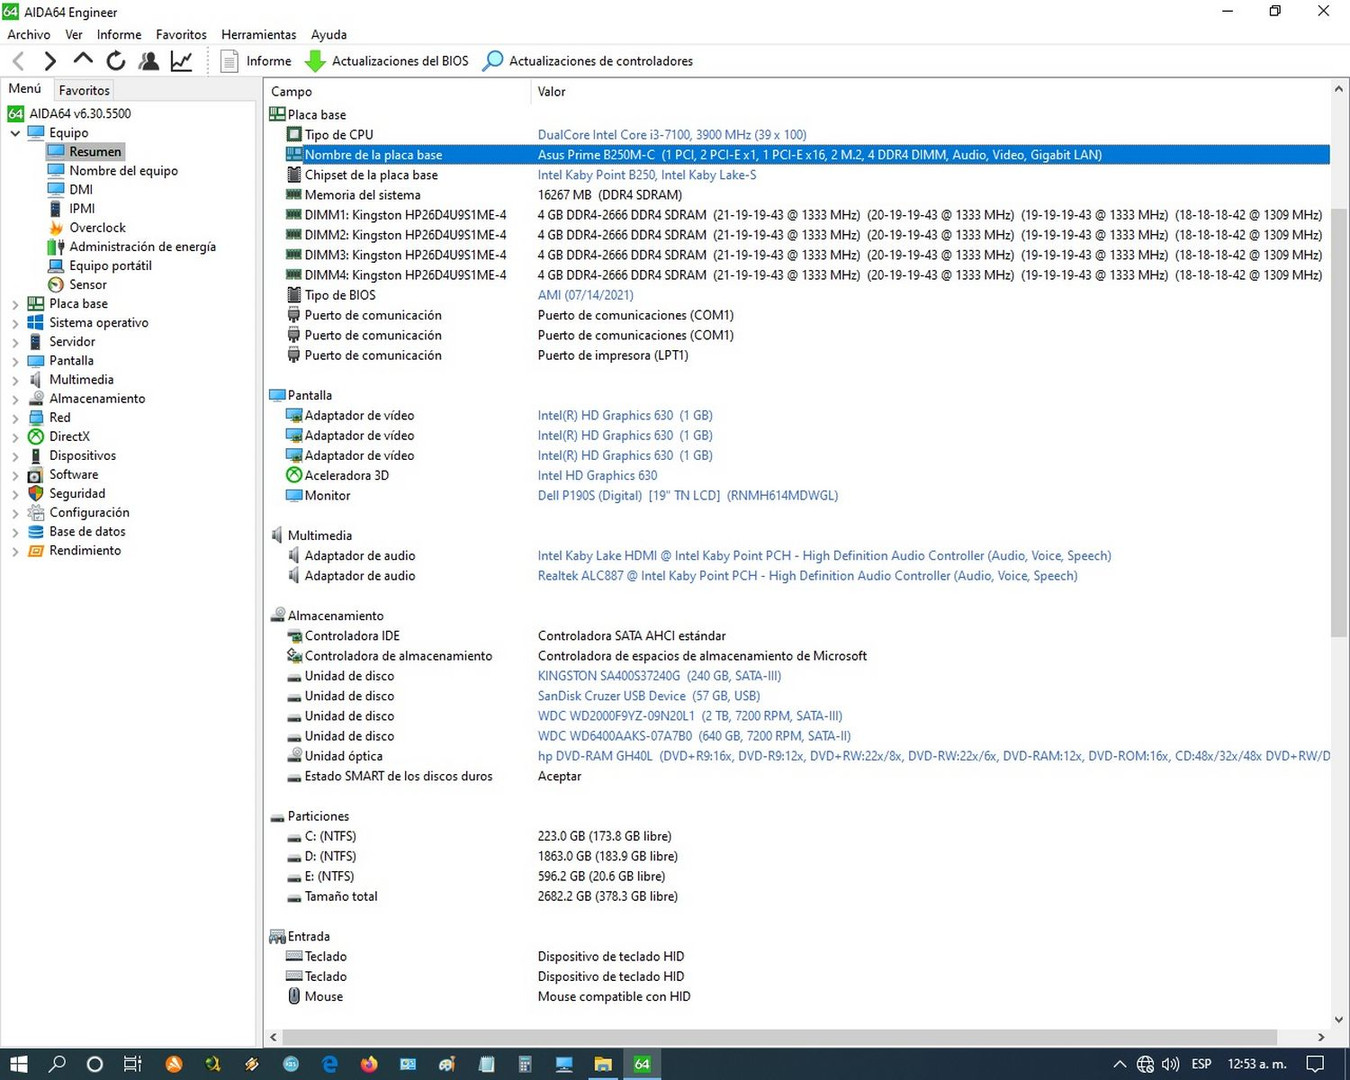Image resolution: width=1350 pixels, height=1080 pixels.
Task: Select DMI tree item
Action: coord(81,190)
